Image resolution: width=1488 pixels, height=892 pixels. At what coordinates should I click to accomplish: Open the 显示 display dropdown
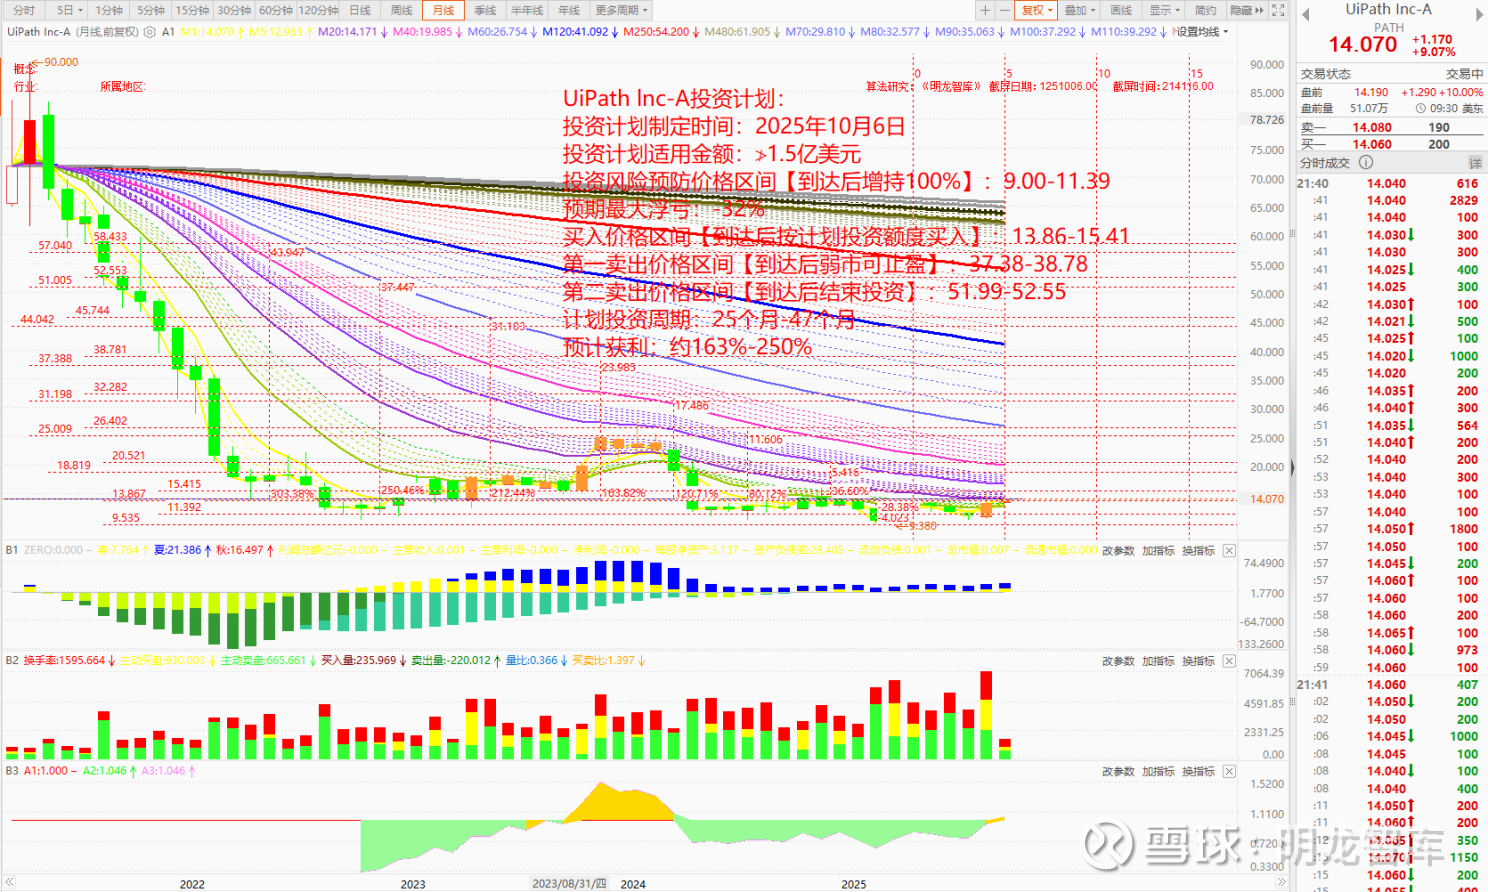pos(1164,10)
